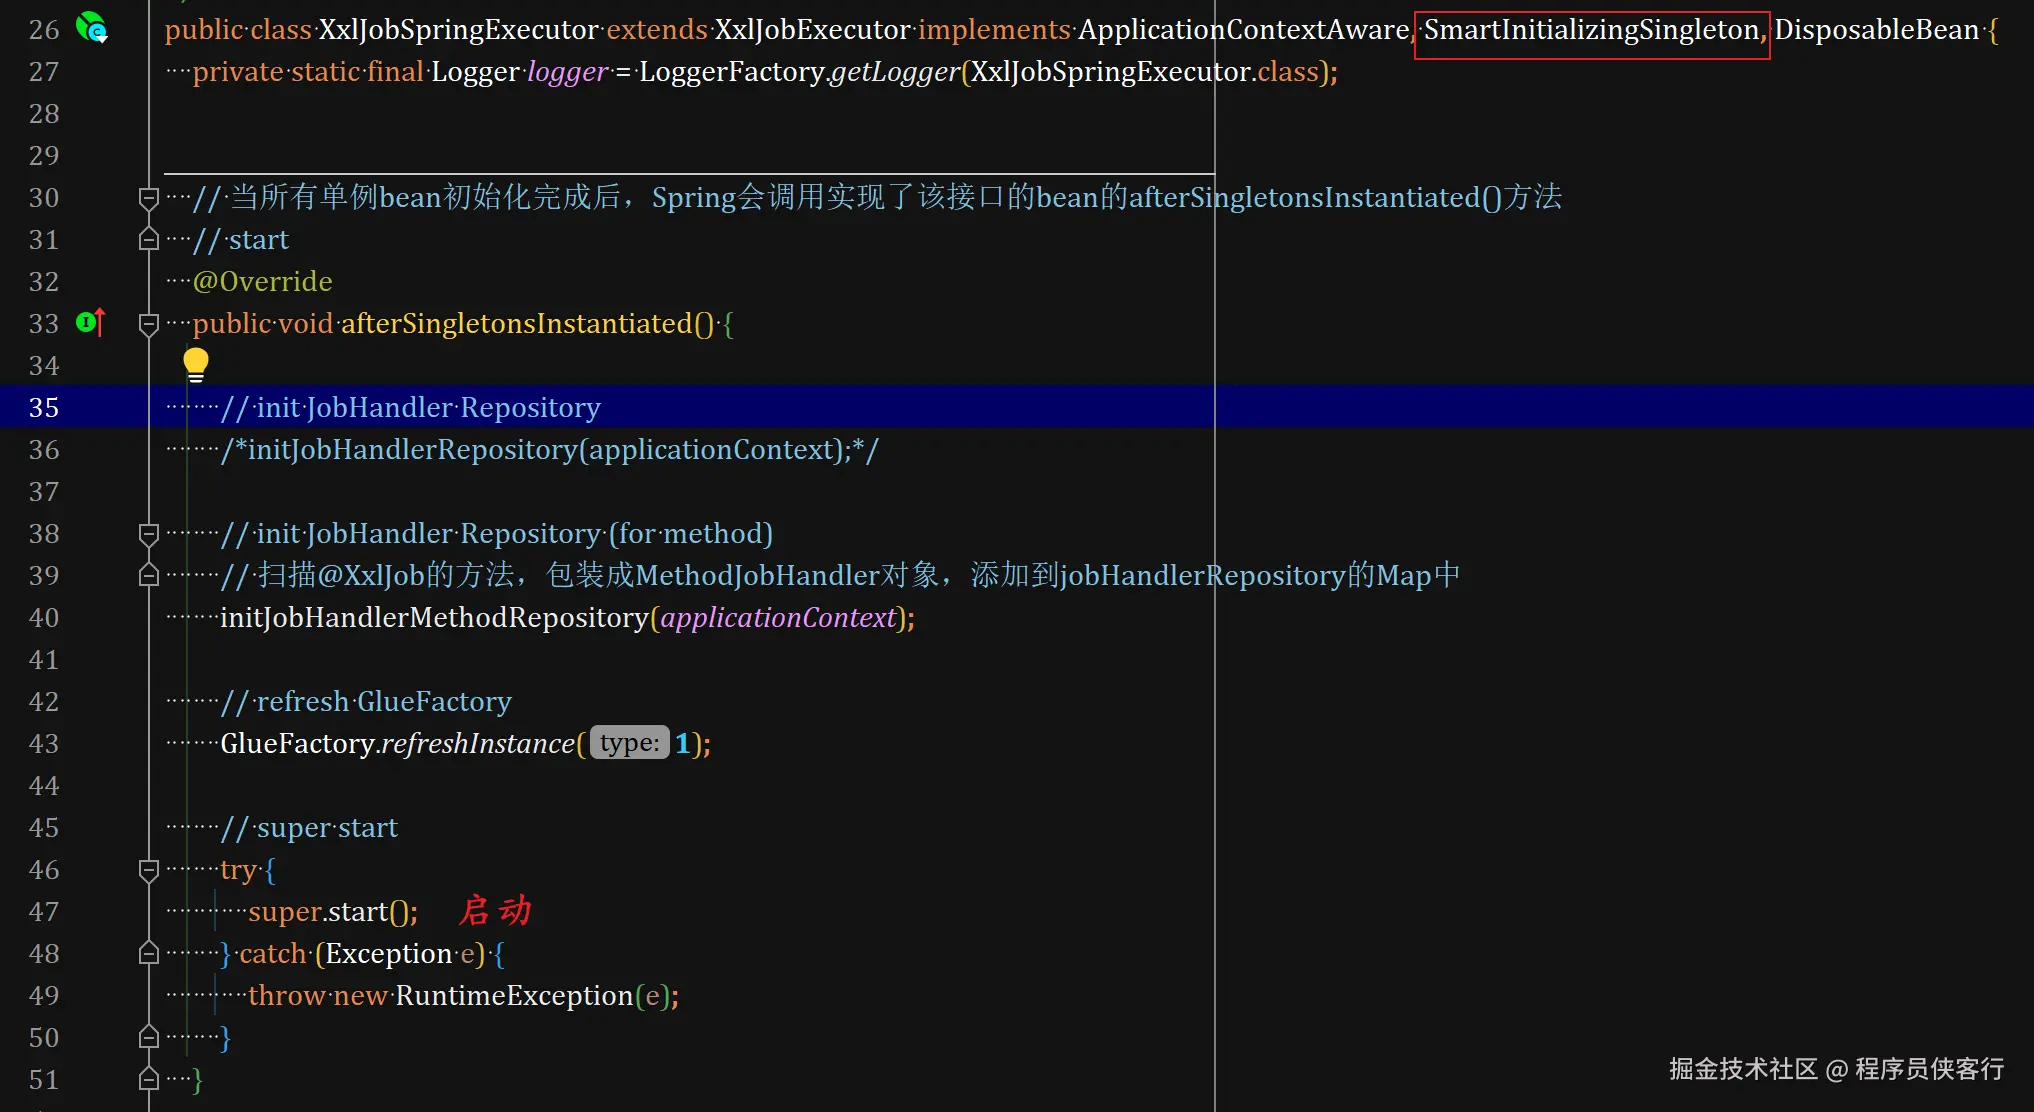The width and height of the screenshot is (2034, 1112).
Task: Open the yellow lightbulb intention actions
Action: point(196,365)
